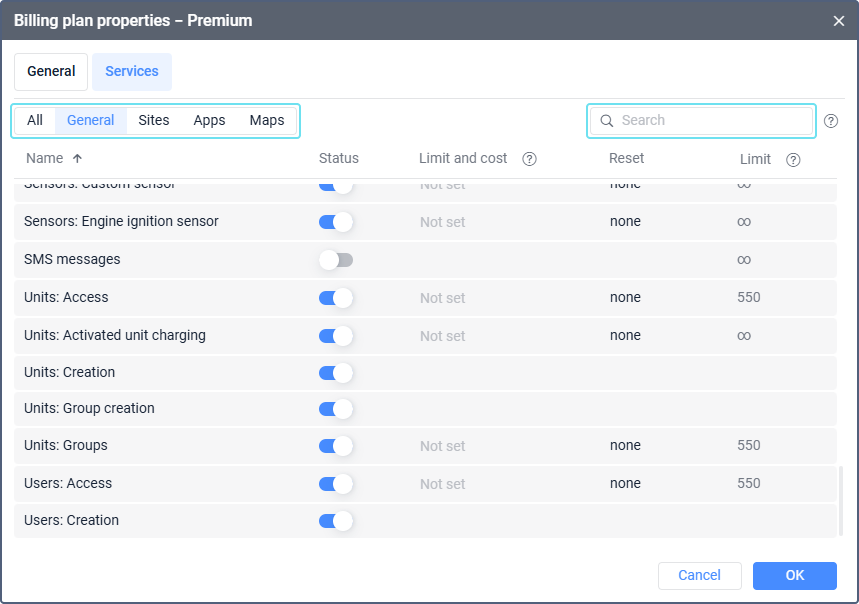This screenshot has width=859, height=604.
Task: Show All services filter
Action: (35, 121)
